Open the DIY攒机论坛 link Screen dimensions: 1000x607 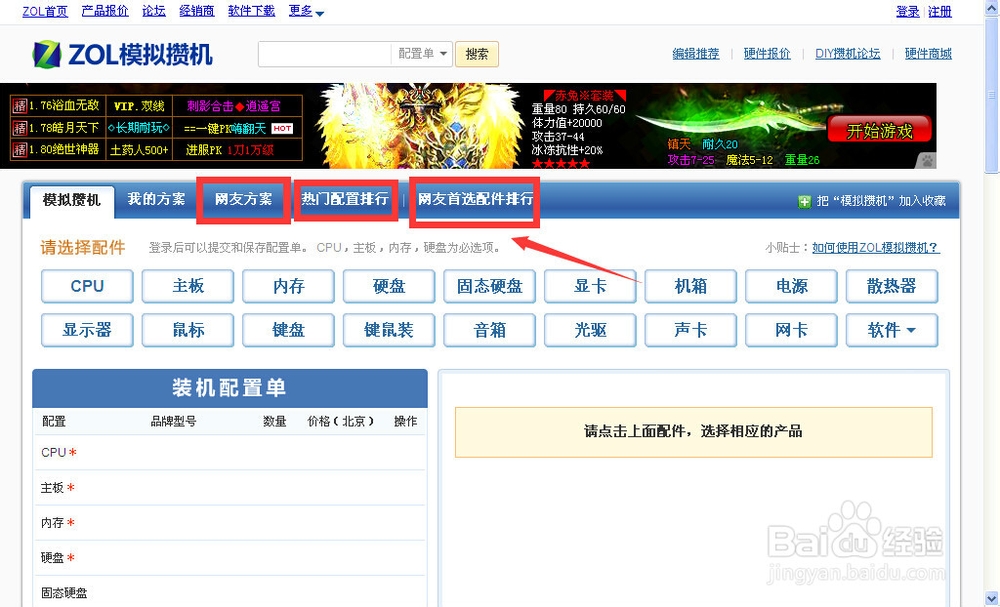tap(848, 54)
